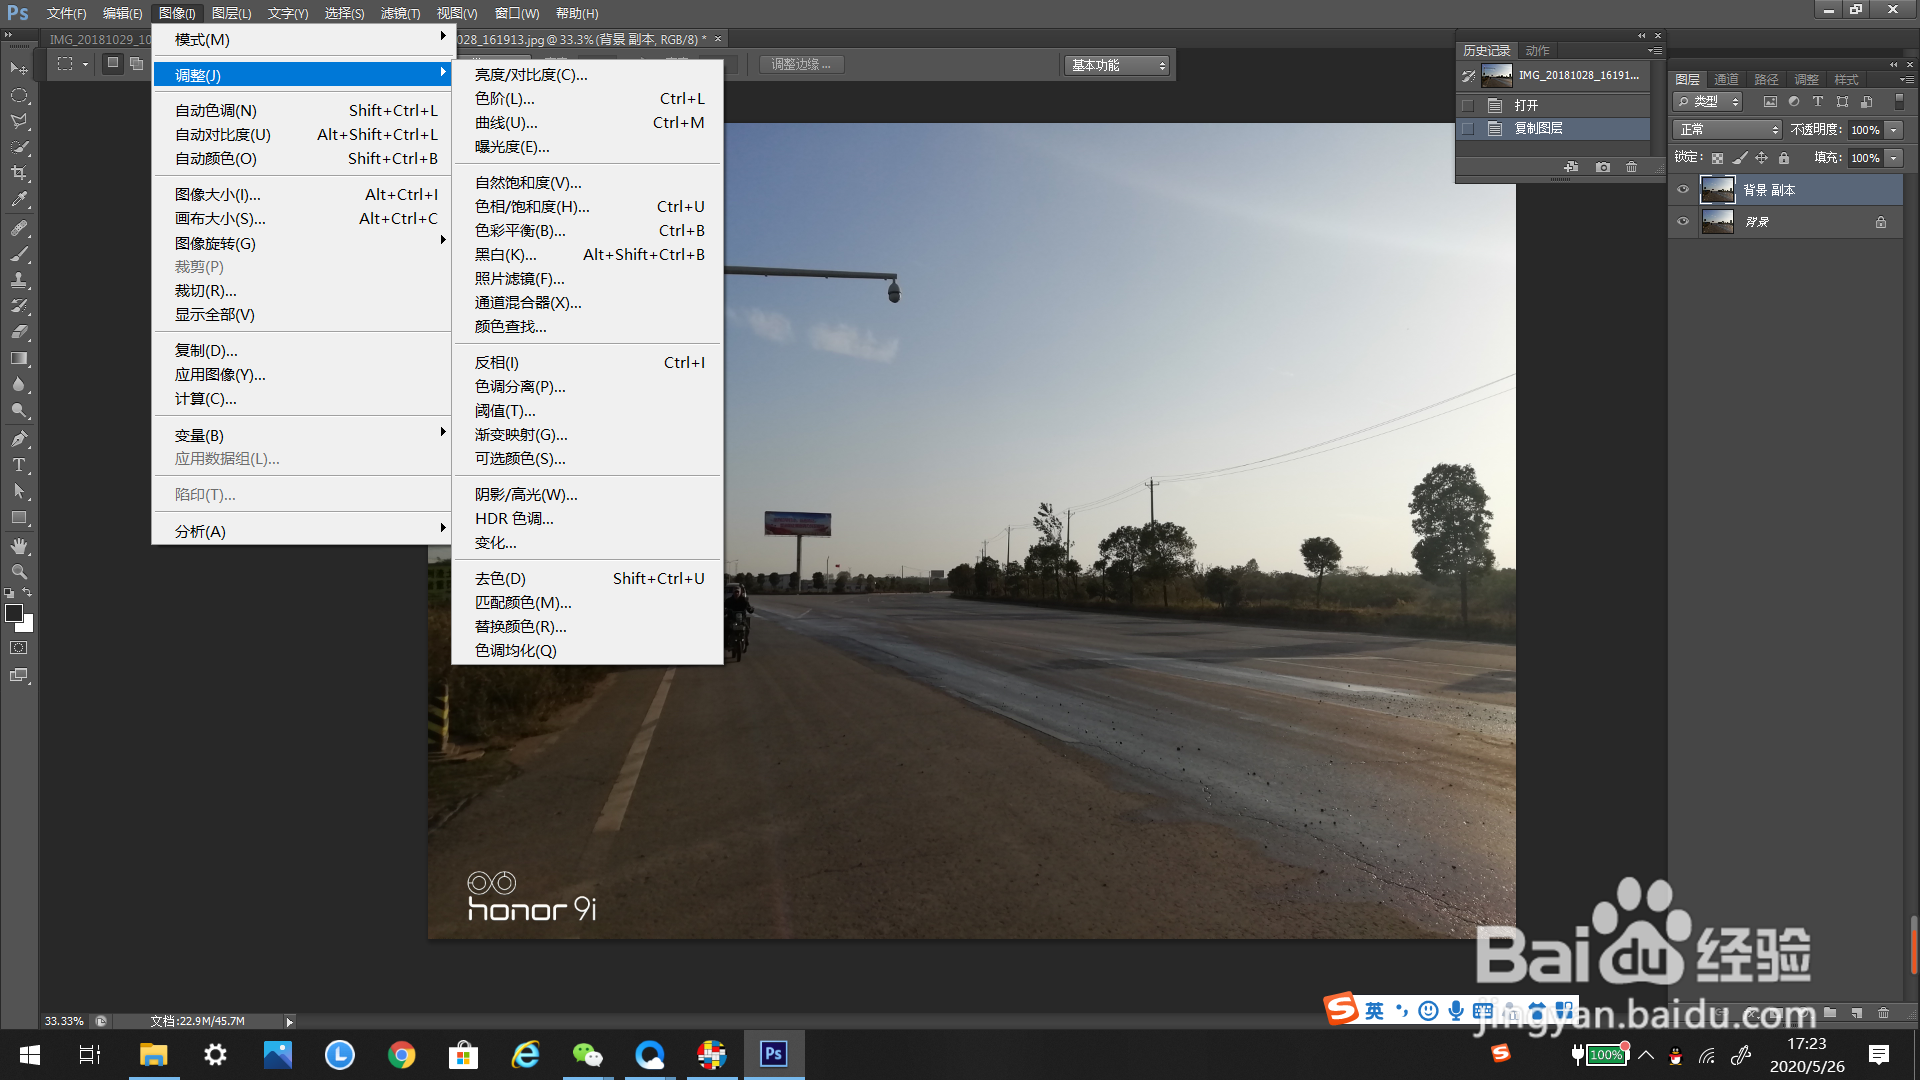Select the Clone Stamp tool
1920x1080 pixels.
coord(19,281)
